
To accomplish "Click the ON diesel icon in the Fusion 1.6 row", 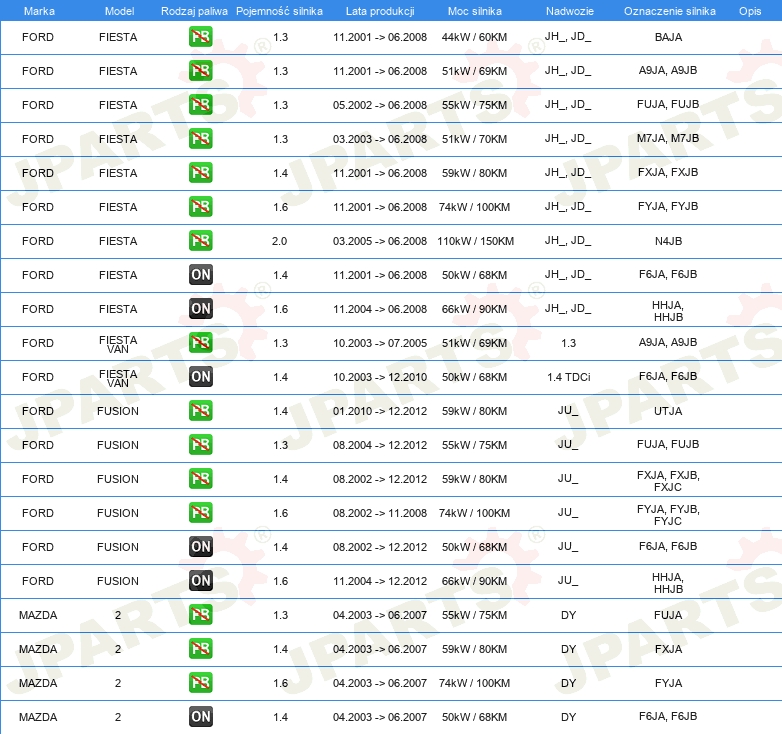I will pos(200,580).
